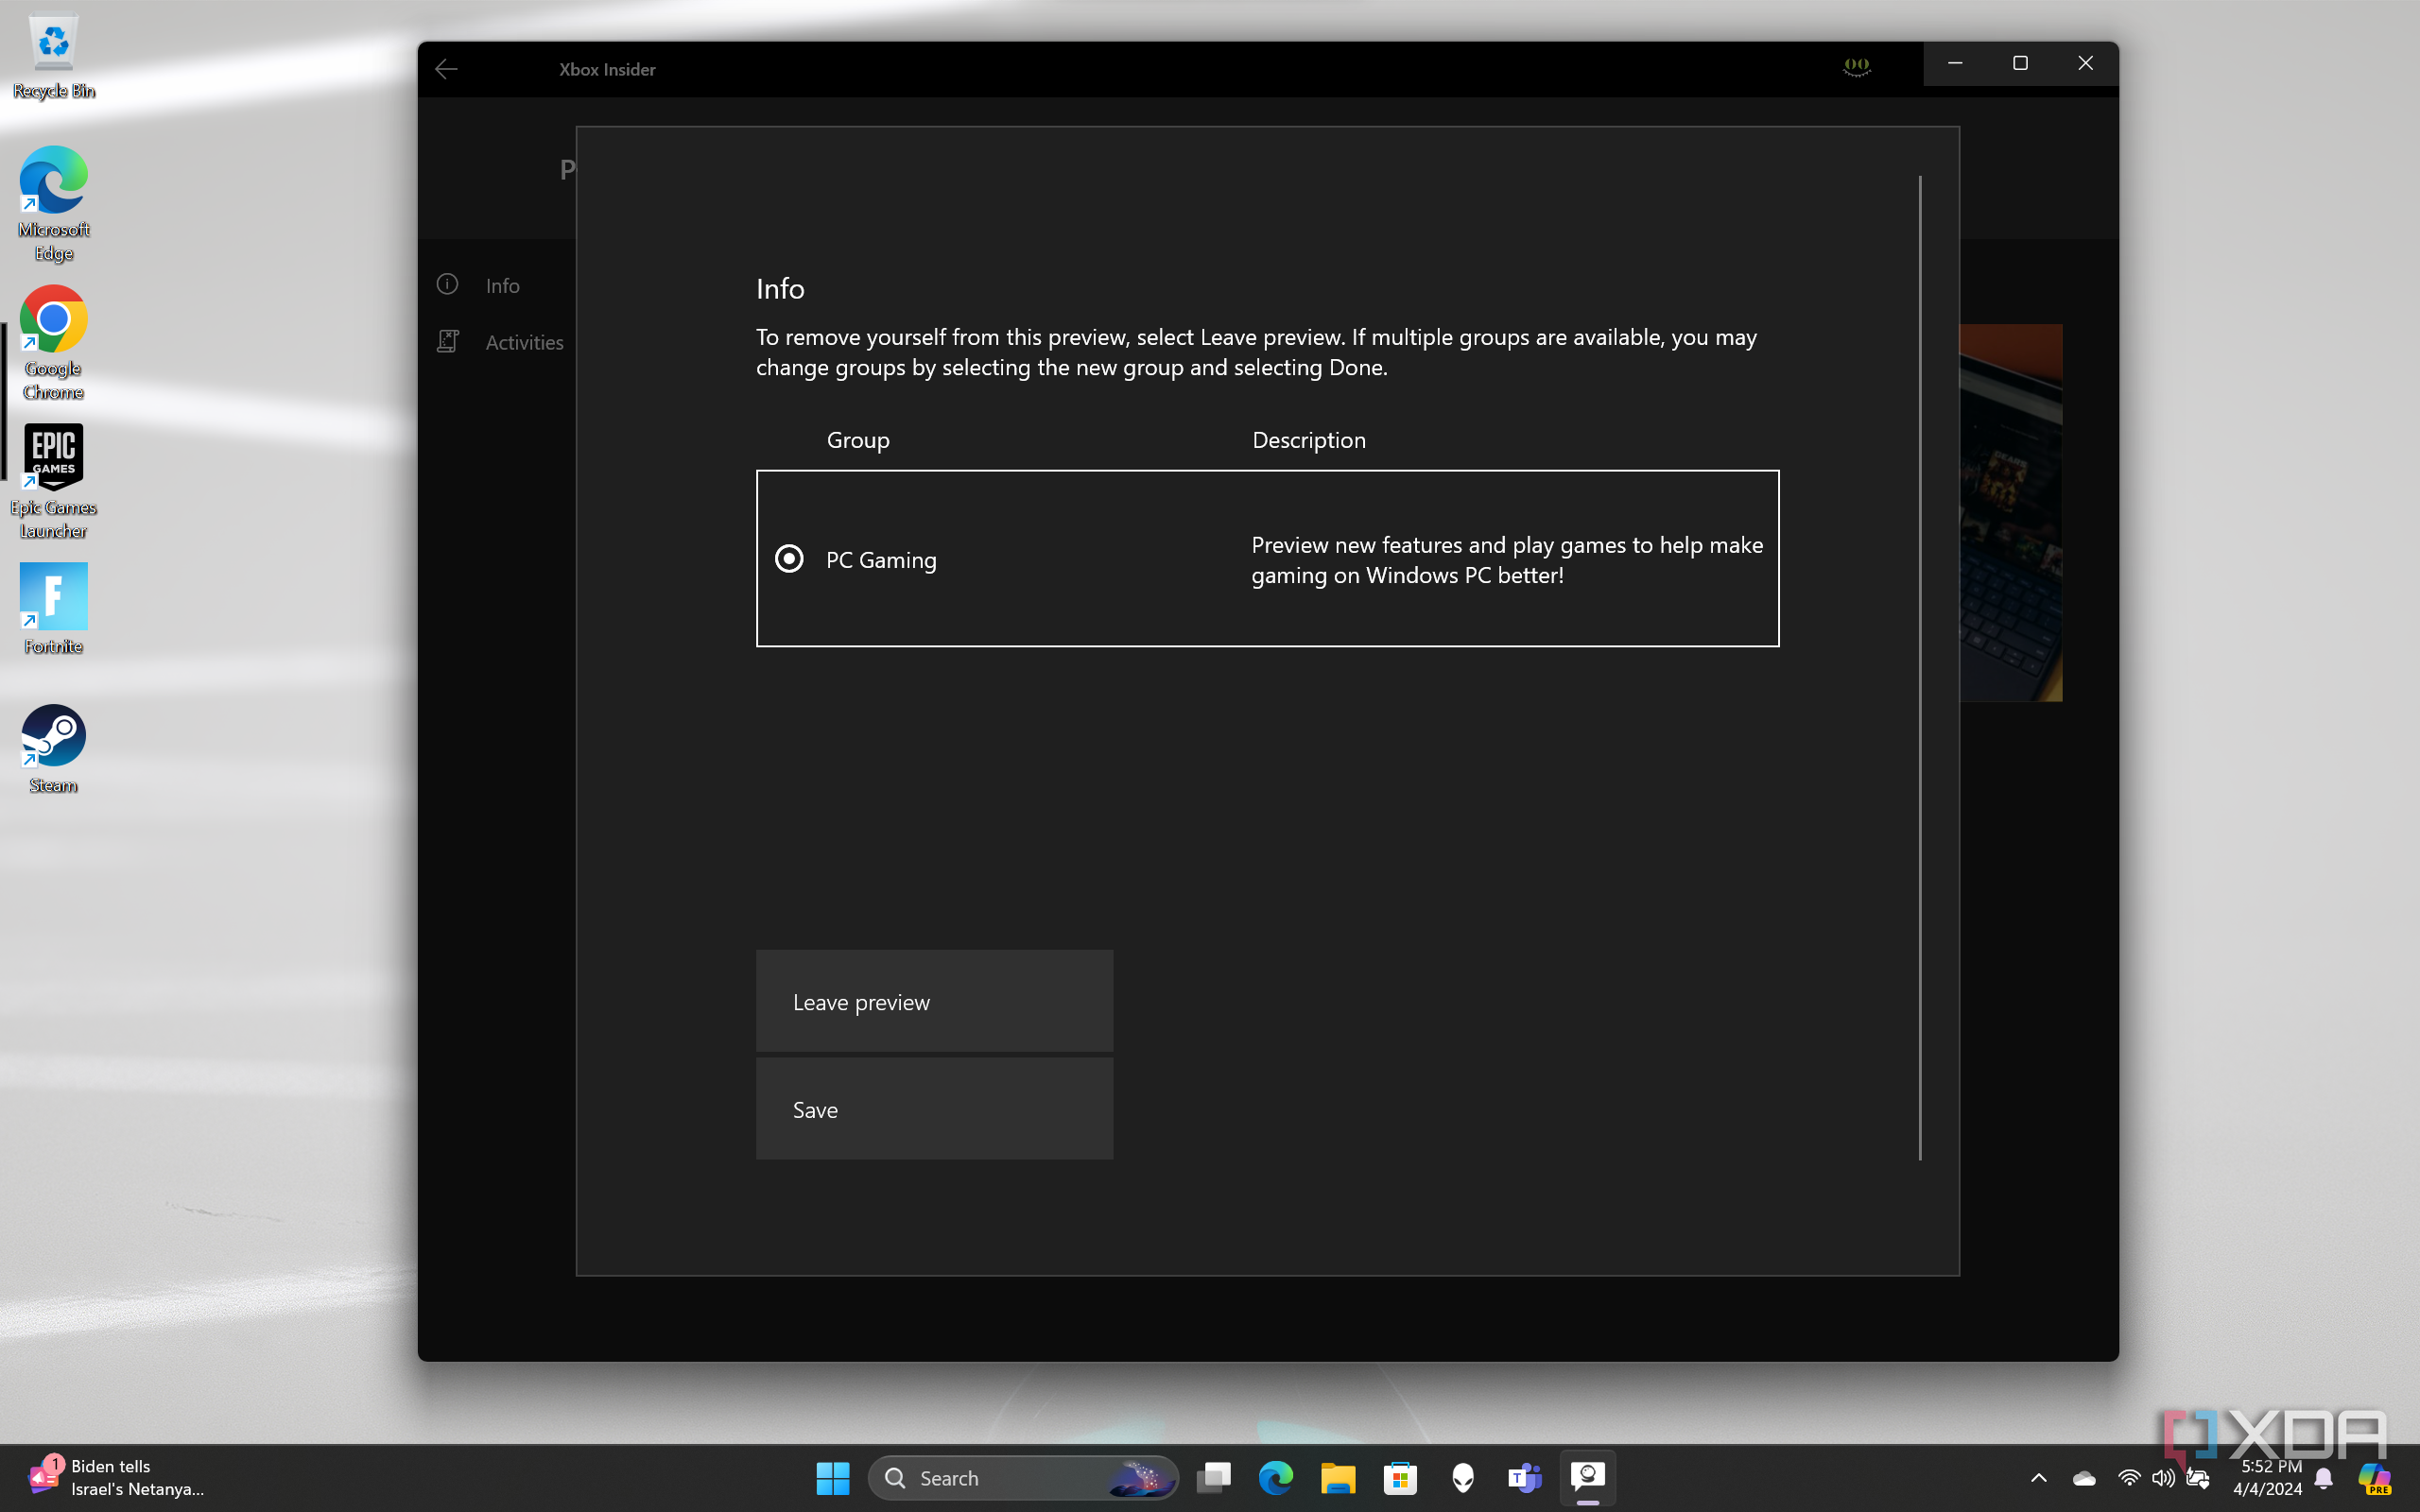Open the volume control in system tray
This screenshot has width=2420, height=1512.
(2163, 1478)
